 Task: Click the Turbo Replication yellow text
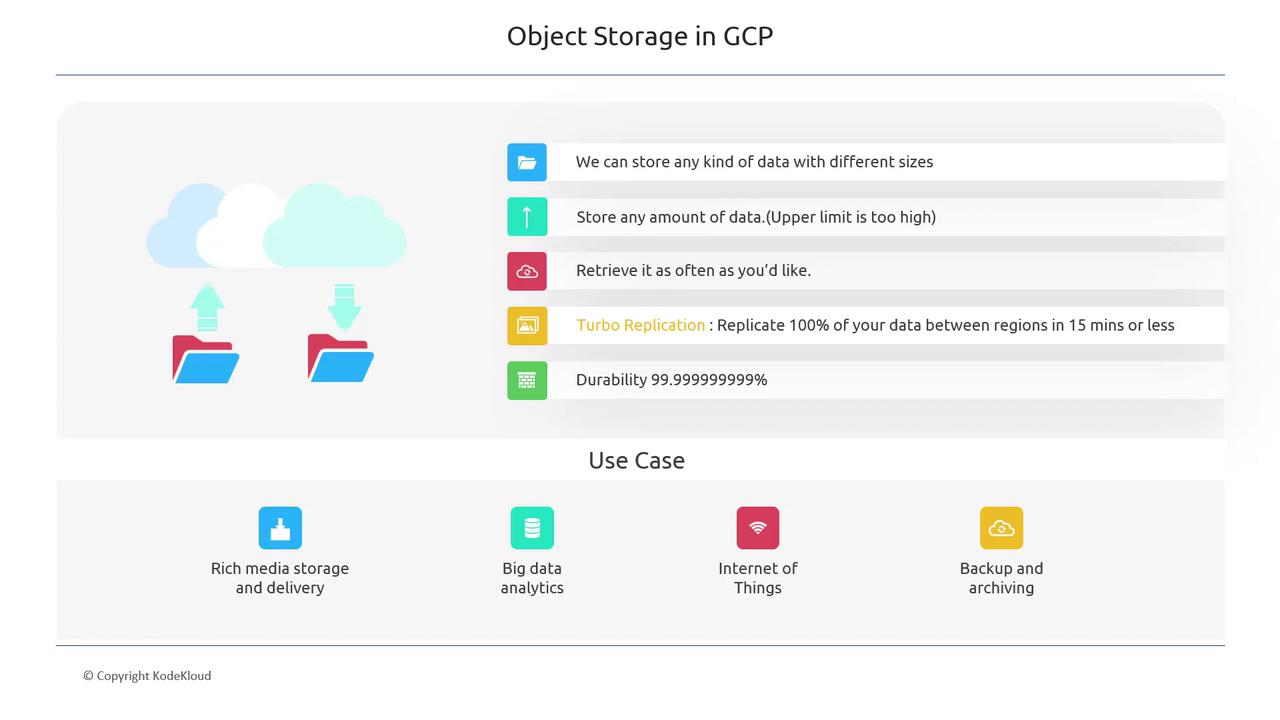(641, 325)
